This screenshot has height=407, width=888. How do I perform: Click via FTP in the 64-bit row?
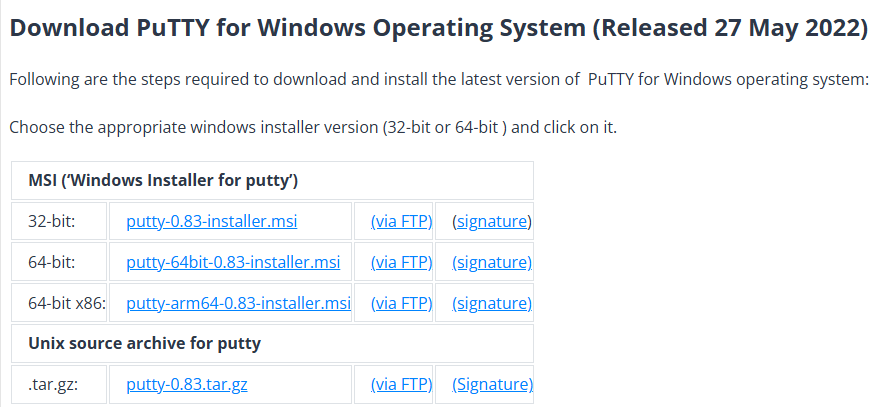tap(401, 262)
